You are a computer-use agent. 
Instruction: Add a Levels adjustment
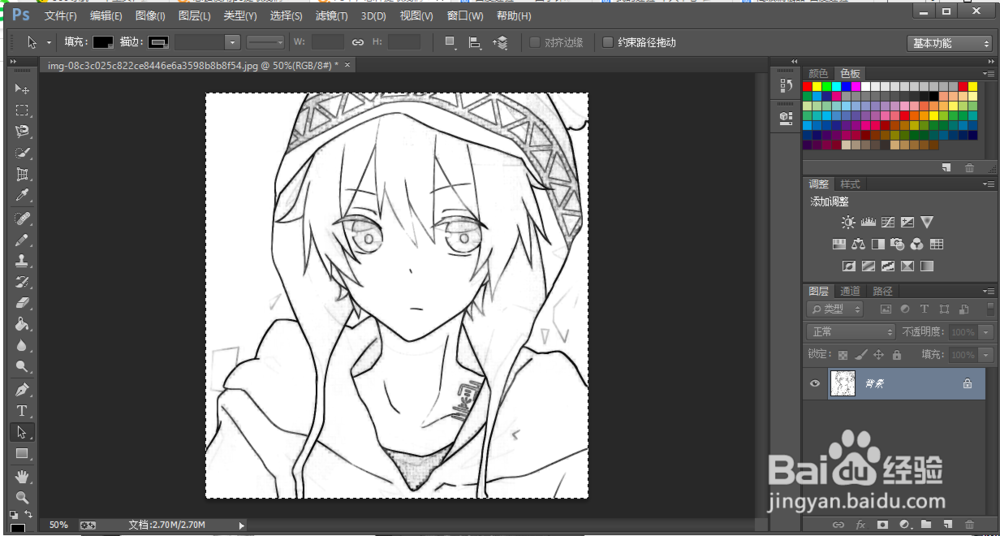[x=868, y=222]
